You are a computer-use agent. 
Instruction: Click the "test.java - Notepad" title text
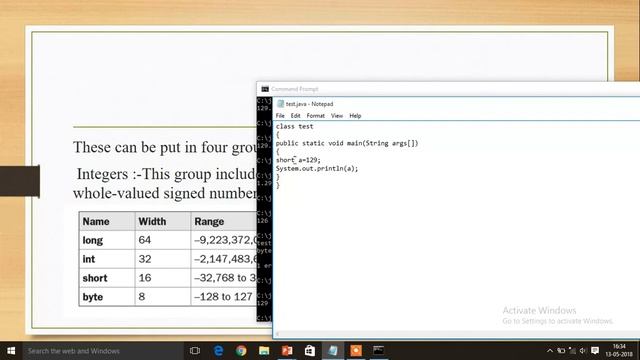pyautogui.click(x=309, y=104)
